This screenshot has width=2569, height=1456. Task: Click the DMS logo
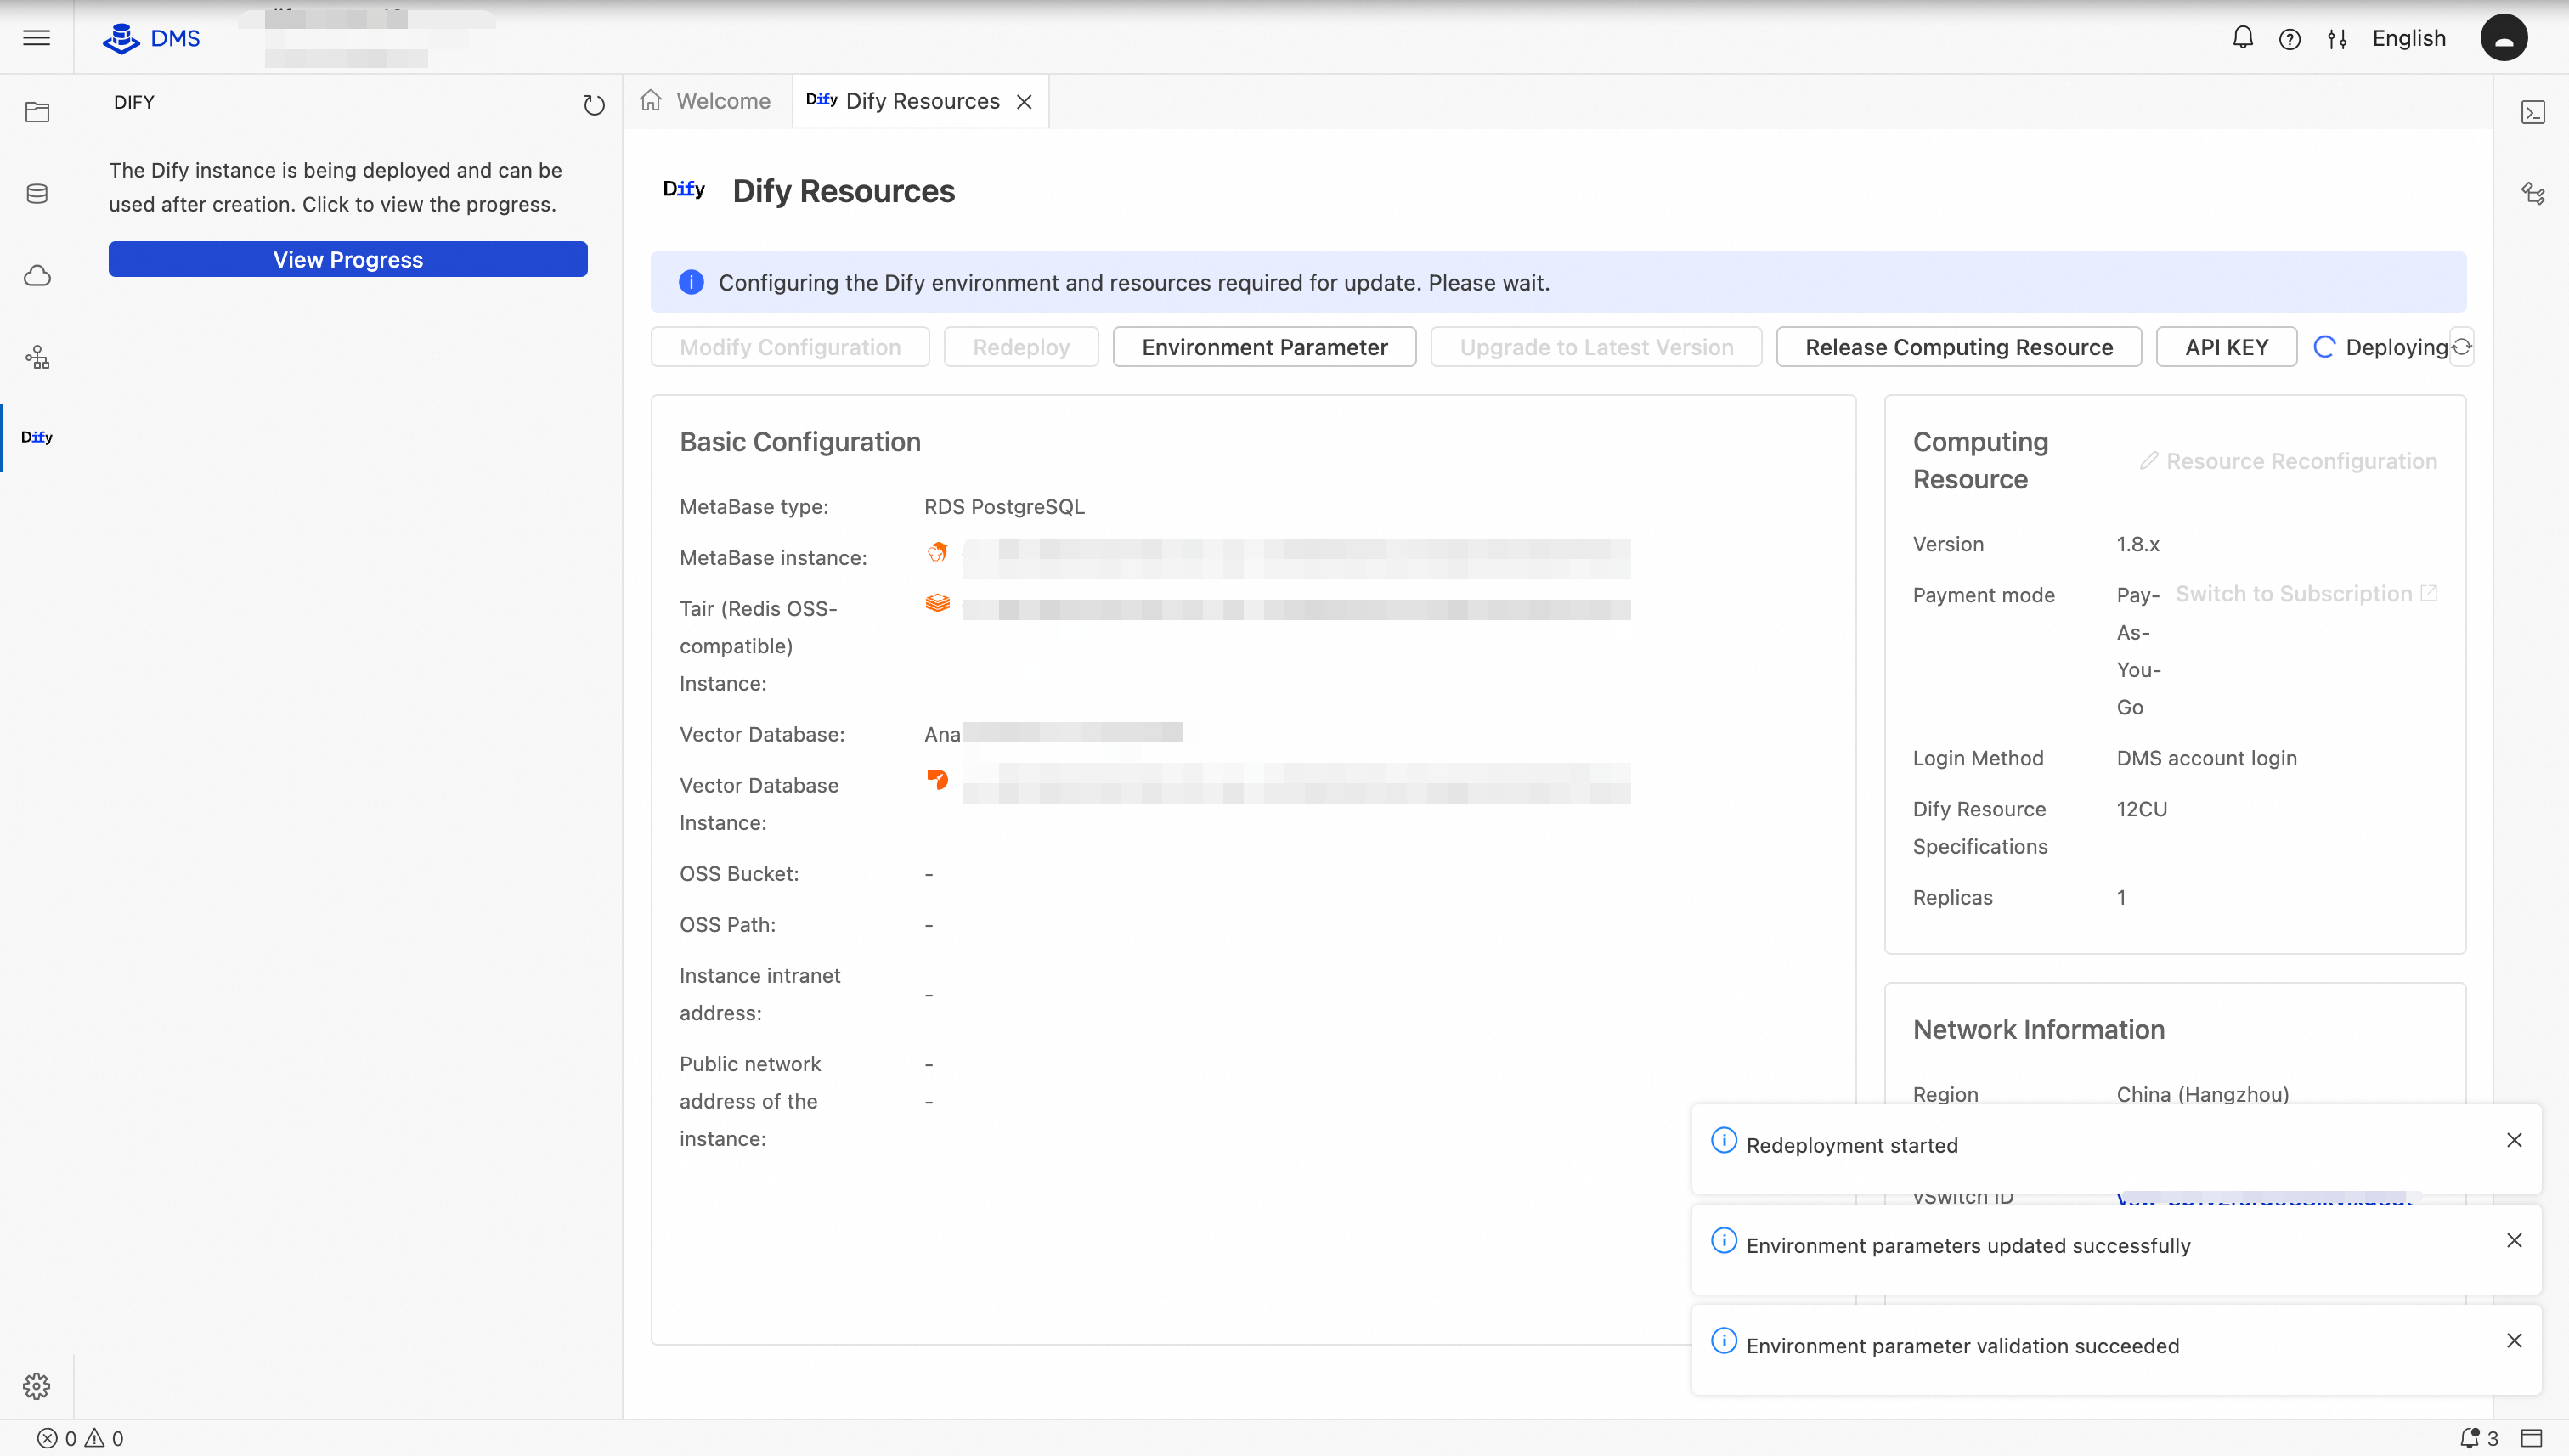pyautogui.click(x=151, y=38)
